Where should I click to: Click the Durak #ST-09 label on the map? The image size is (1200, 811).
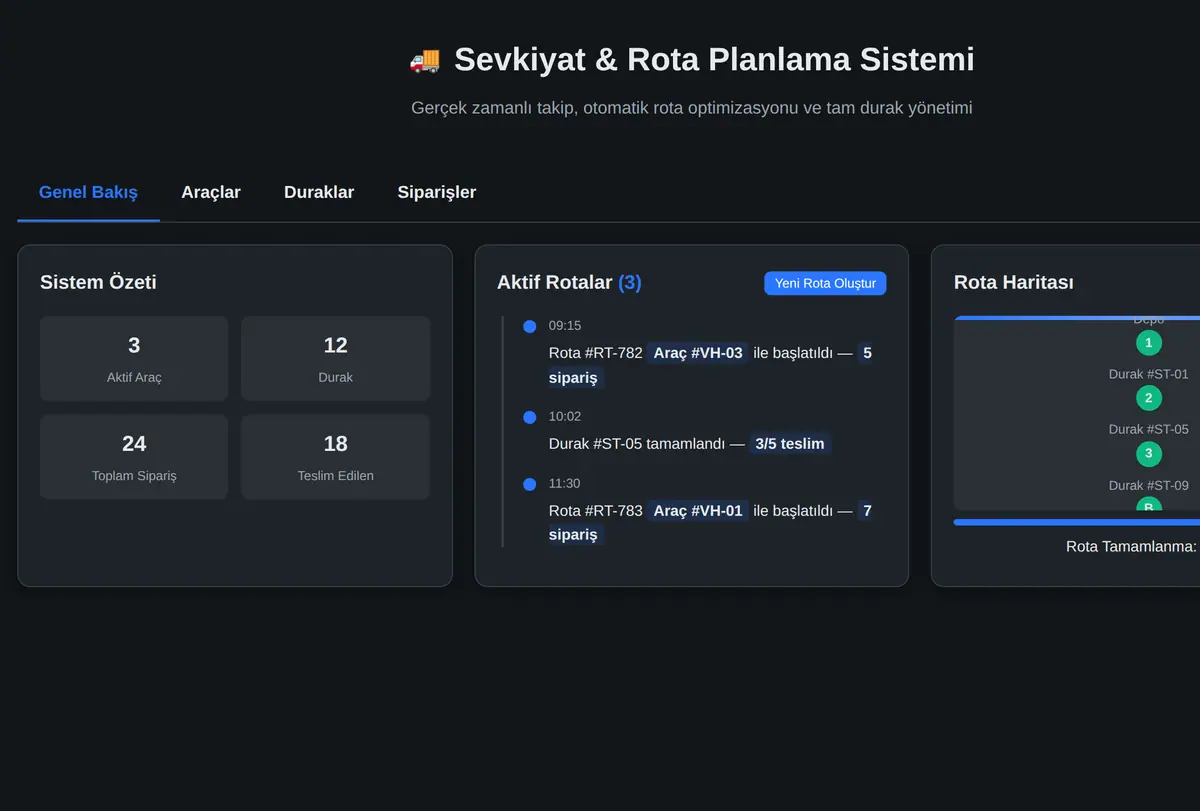1148,485
